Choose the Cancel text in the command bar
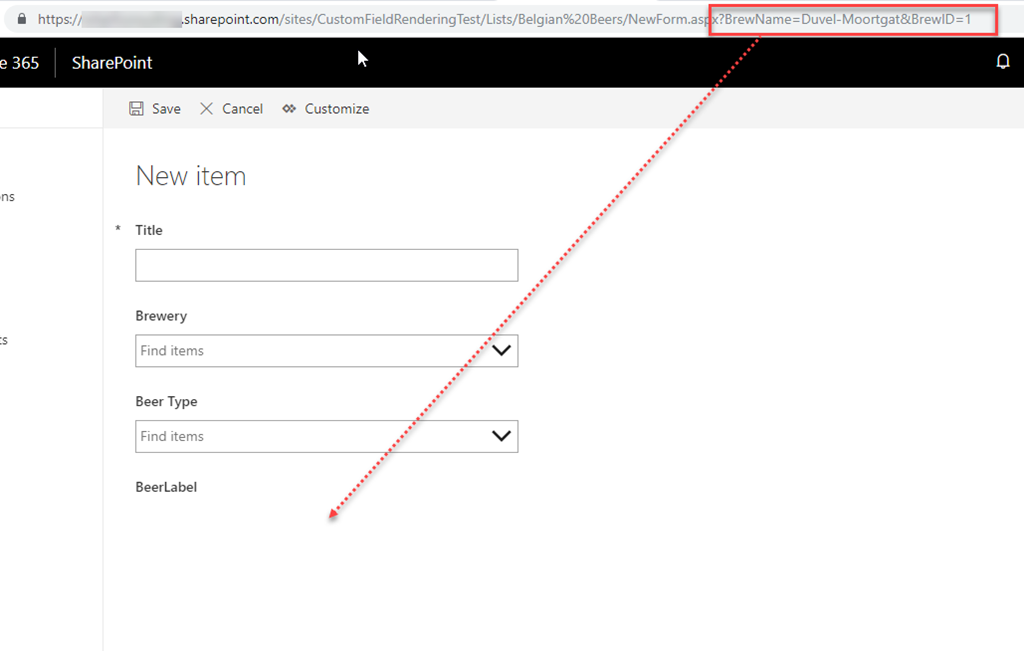The width and height of the screenshot is (1024, 651). click(242, 109)
